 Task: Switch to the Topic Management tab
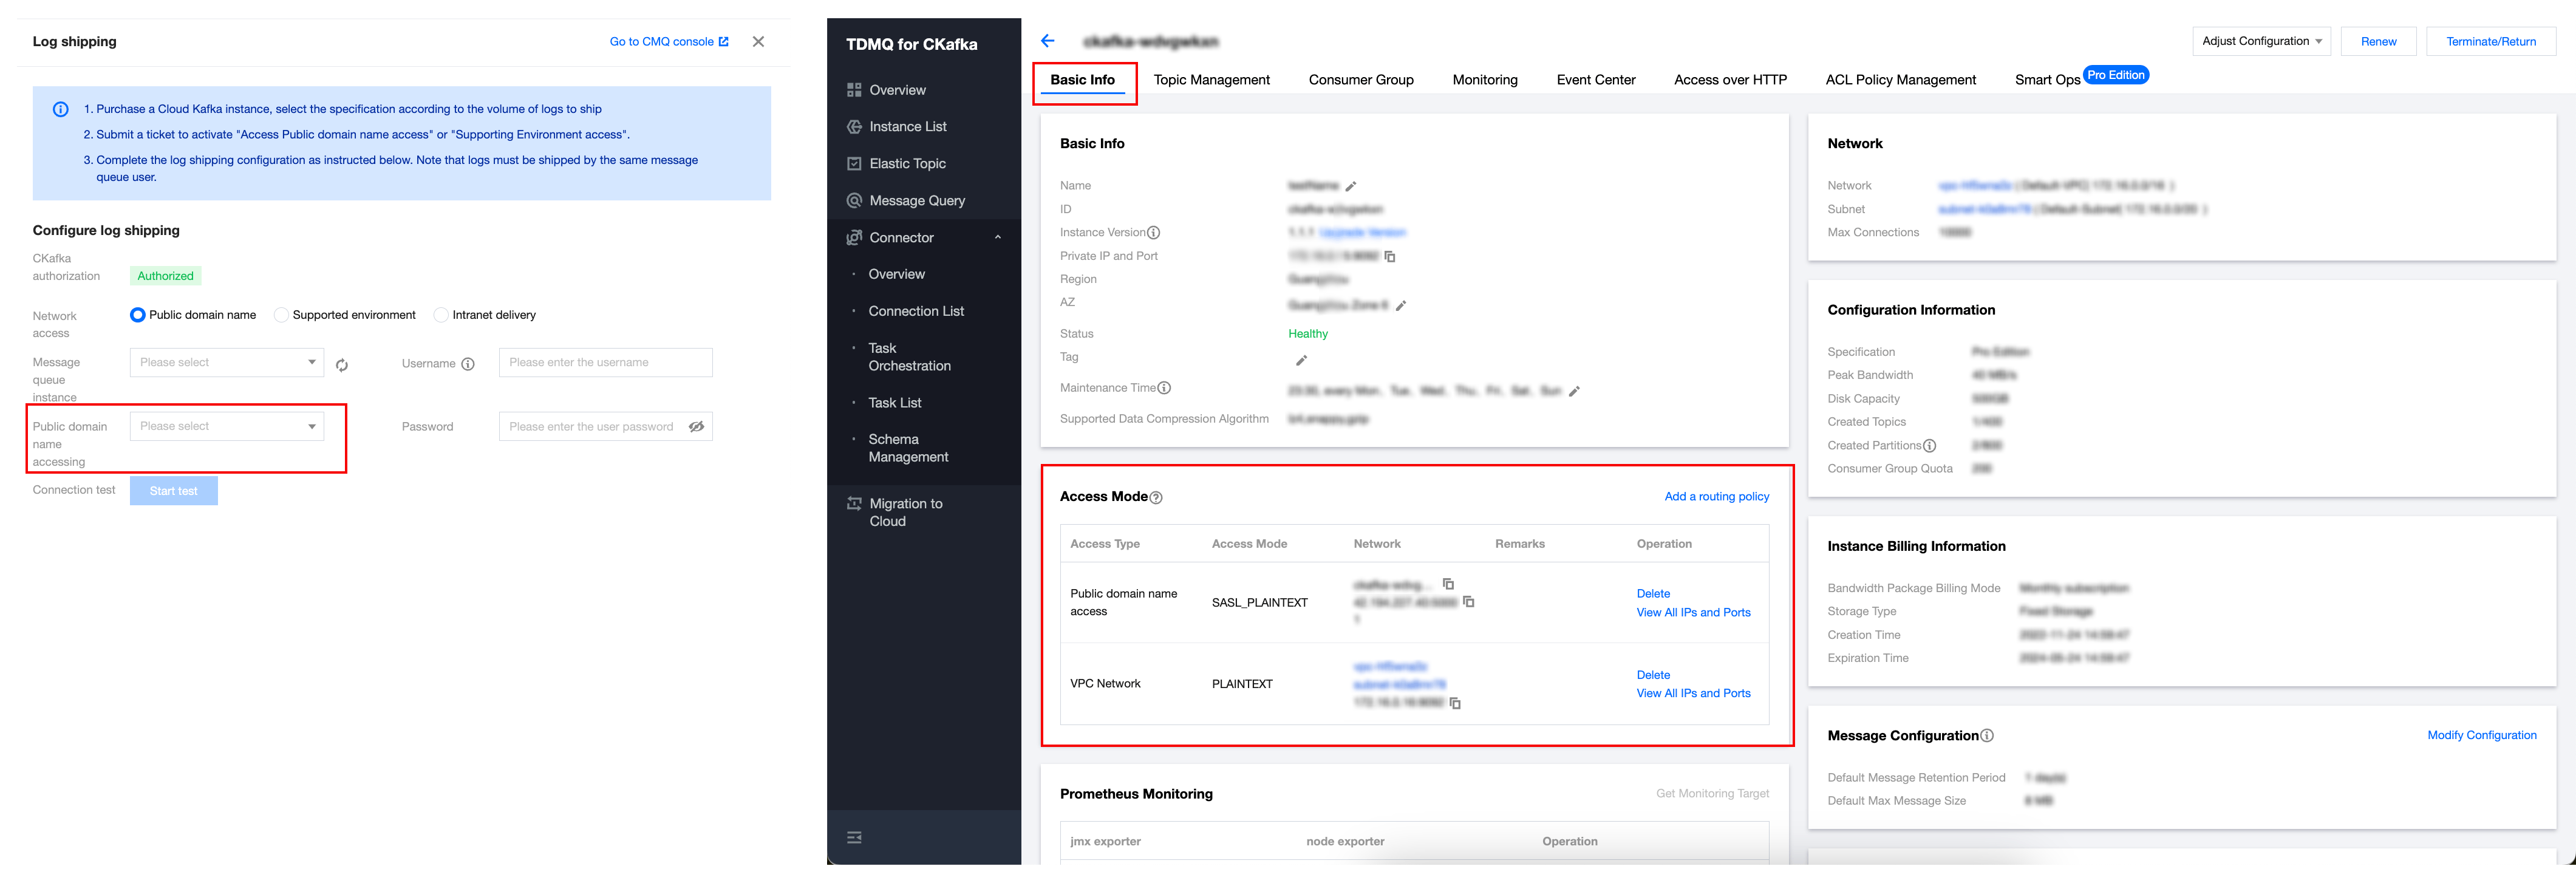(1211, 80)
